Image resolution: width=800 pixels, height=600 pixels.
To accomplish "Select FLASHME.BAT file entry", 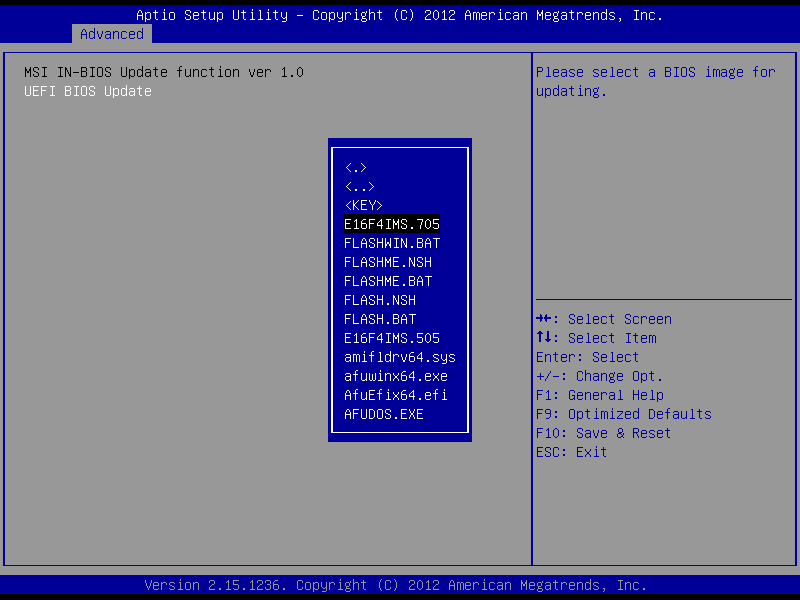I will [388, 281].
